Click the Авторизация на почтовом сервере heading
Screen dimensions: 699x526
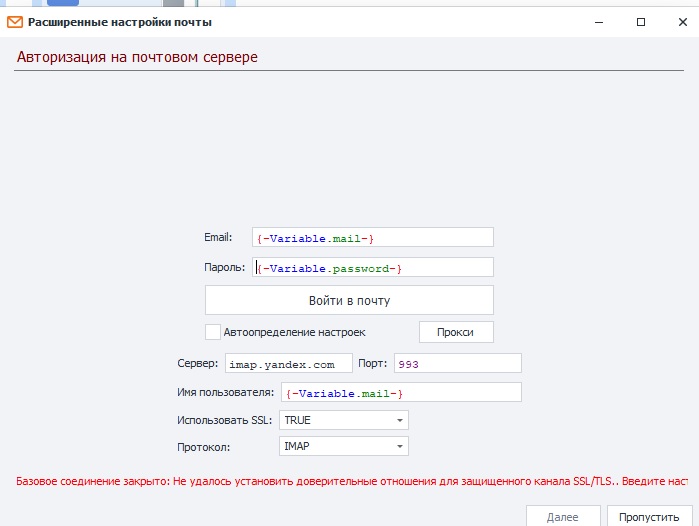click(137, 57)
